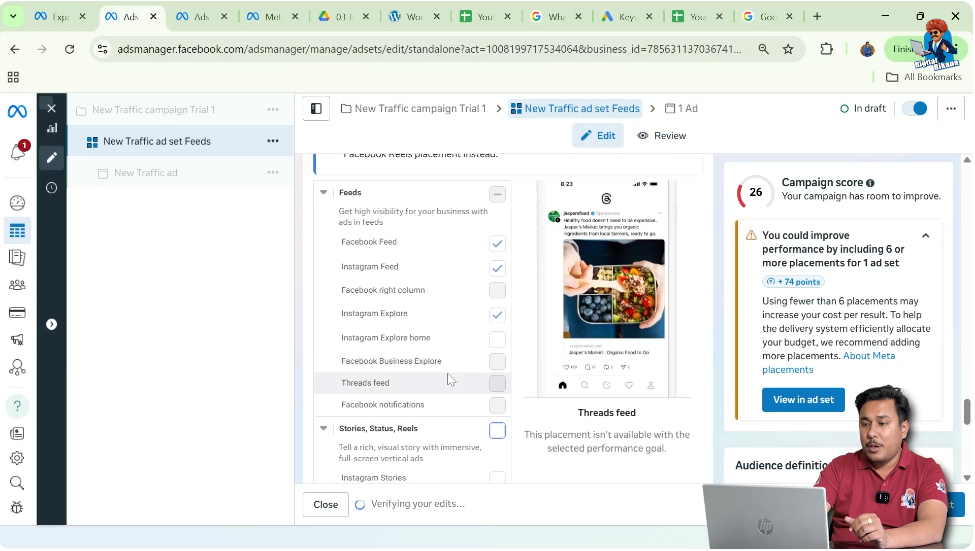Image resolution: width=975 pixels, height=551 pixels.
Task: Open the Settings gear icon in sidebar
Action: 17,458
